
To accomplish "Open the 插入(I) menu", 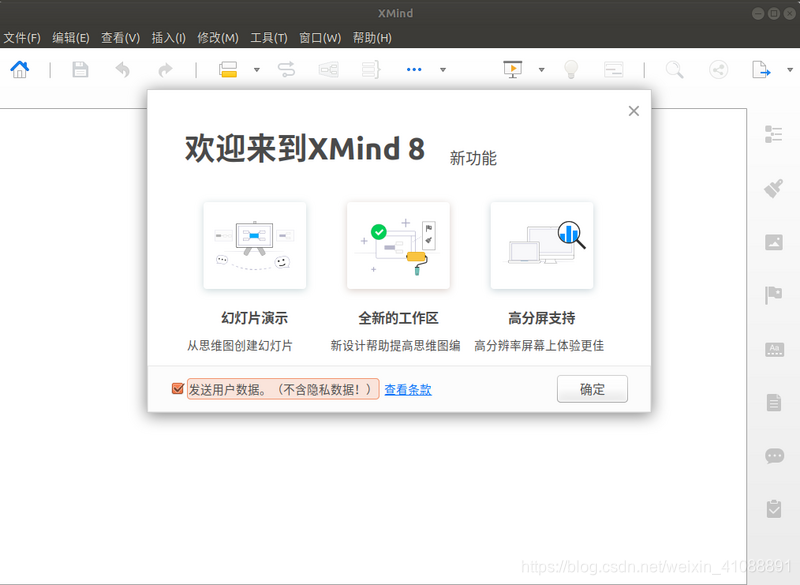I will pos(168,38).
